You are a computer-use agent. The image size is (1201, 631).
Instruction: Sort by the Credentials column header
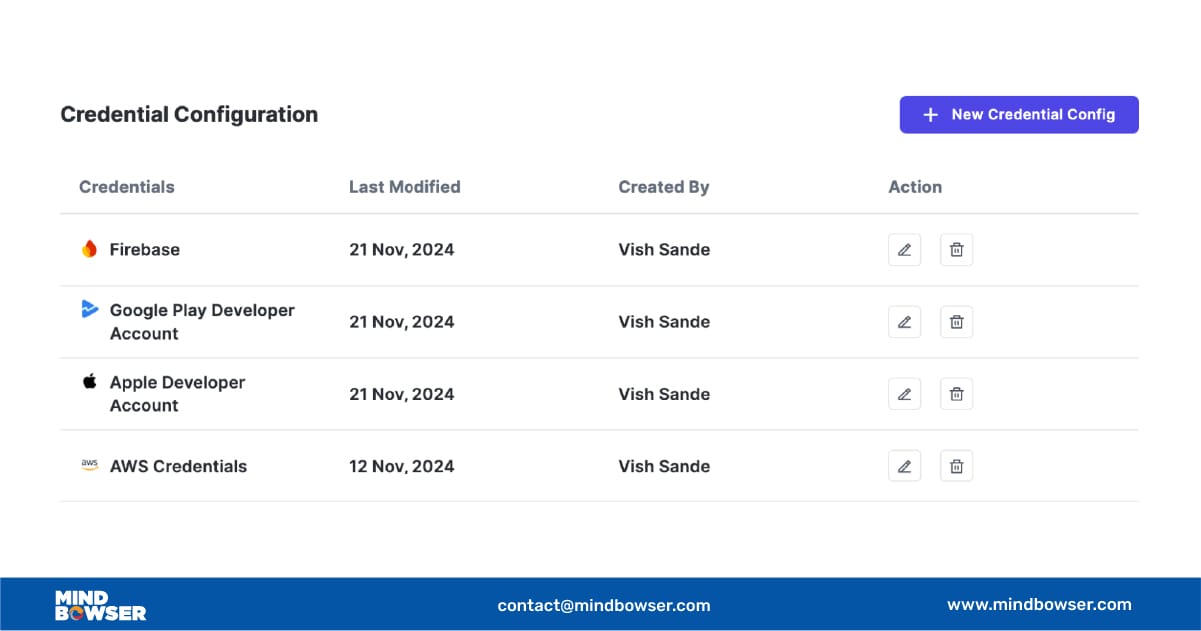127,187
